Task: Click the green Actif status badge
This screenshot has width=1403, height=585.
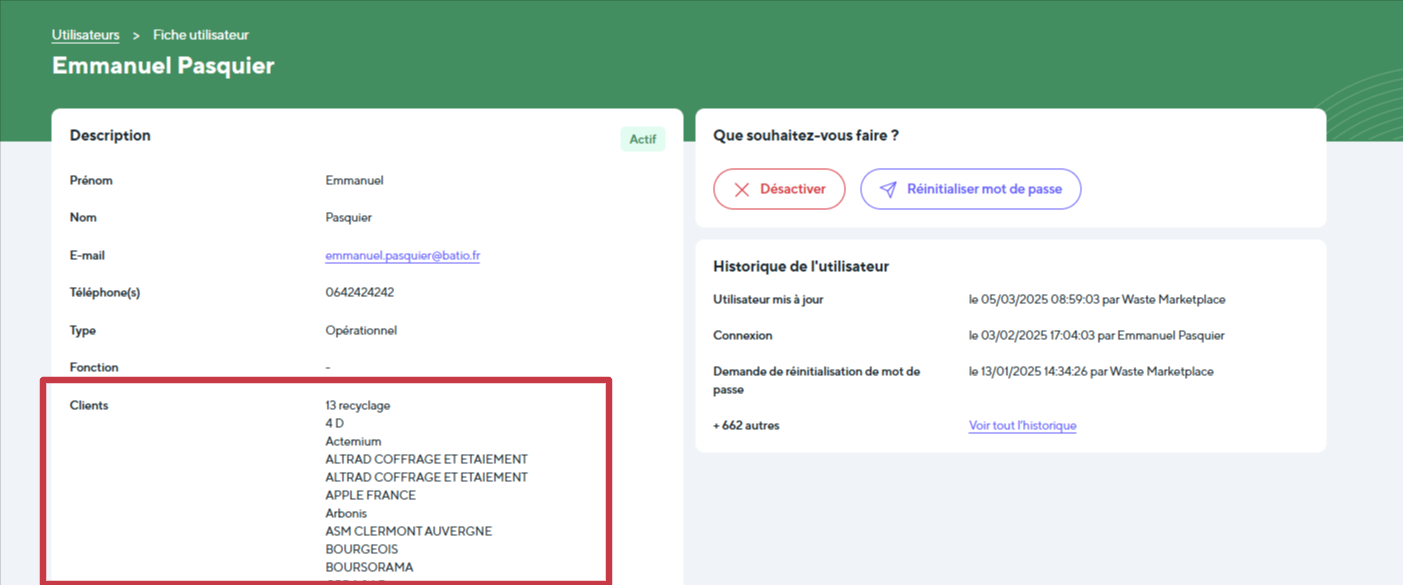Action: pyautogui.click(x=642, y=139)
